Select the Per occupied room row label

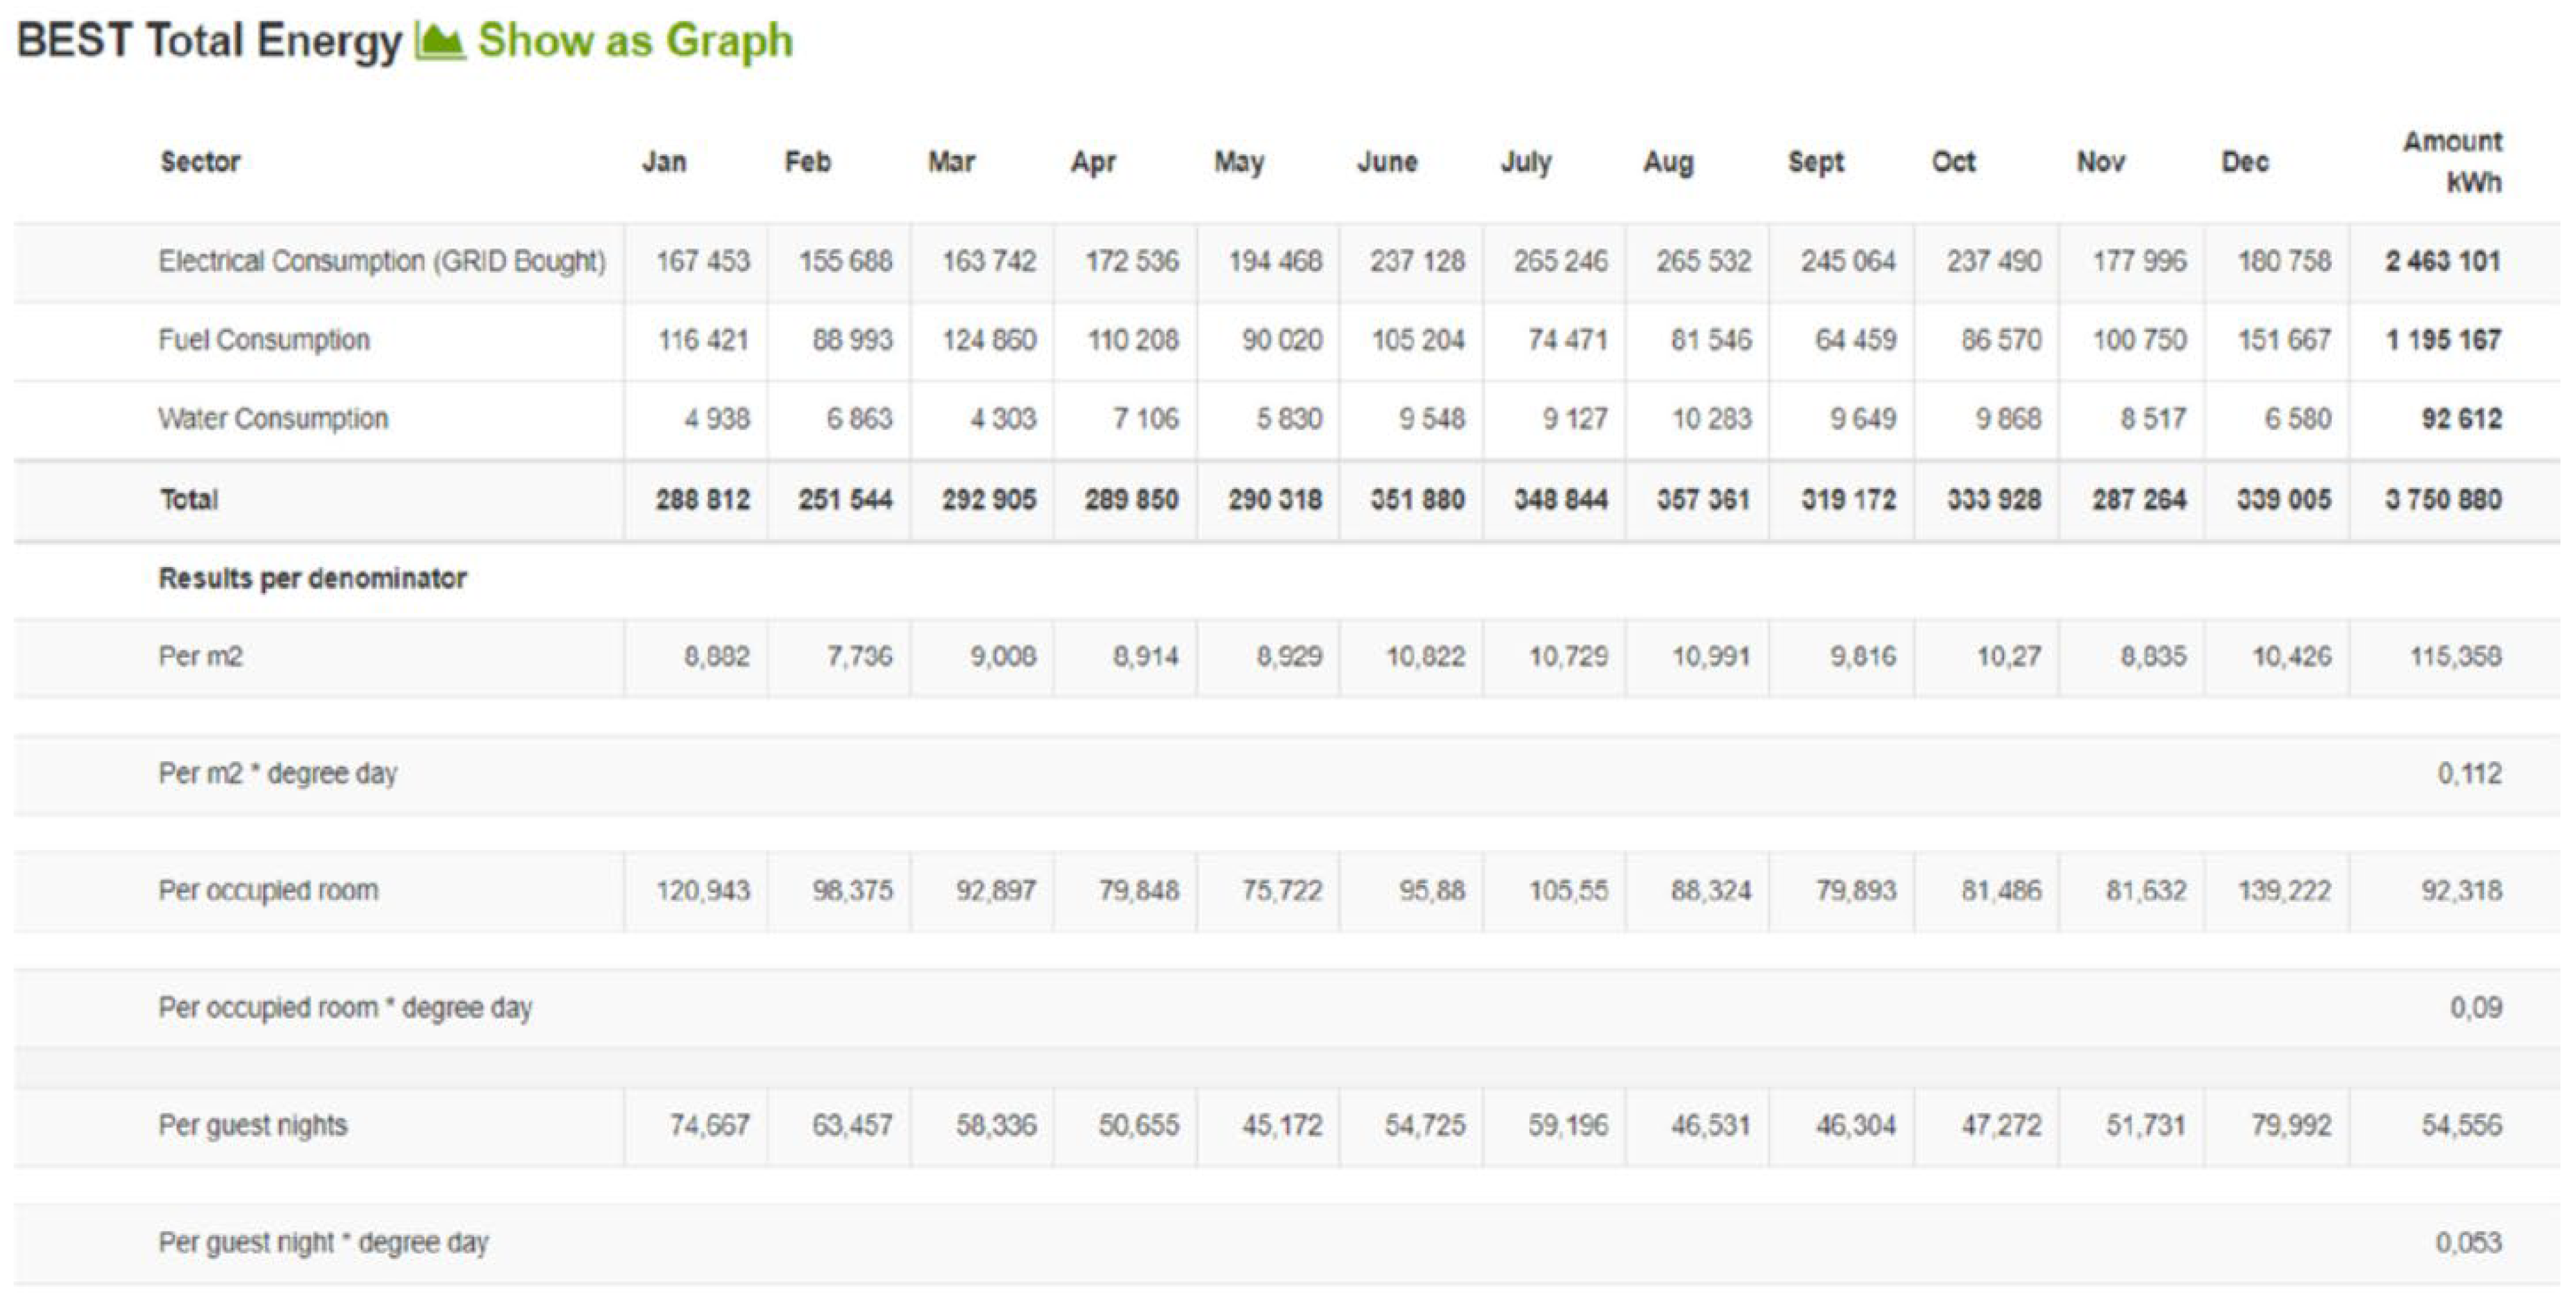[x=268, y=891]
